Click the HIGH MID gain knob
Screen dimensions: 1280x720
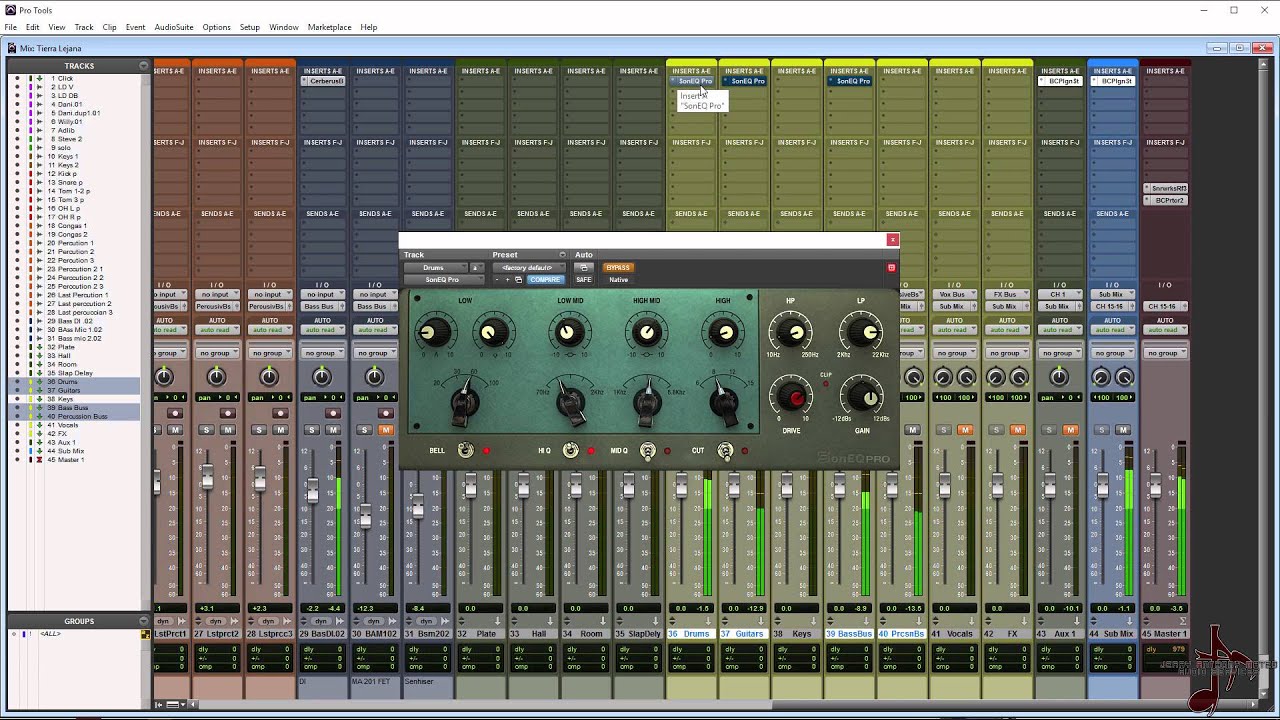coord(646,332)
